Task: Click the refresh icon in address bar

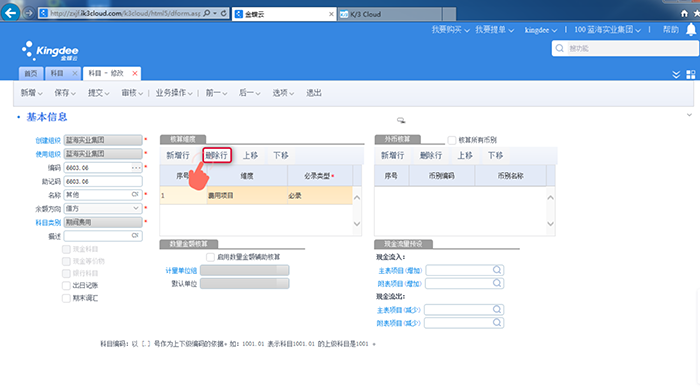Action: coord(224,13)
